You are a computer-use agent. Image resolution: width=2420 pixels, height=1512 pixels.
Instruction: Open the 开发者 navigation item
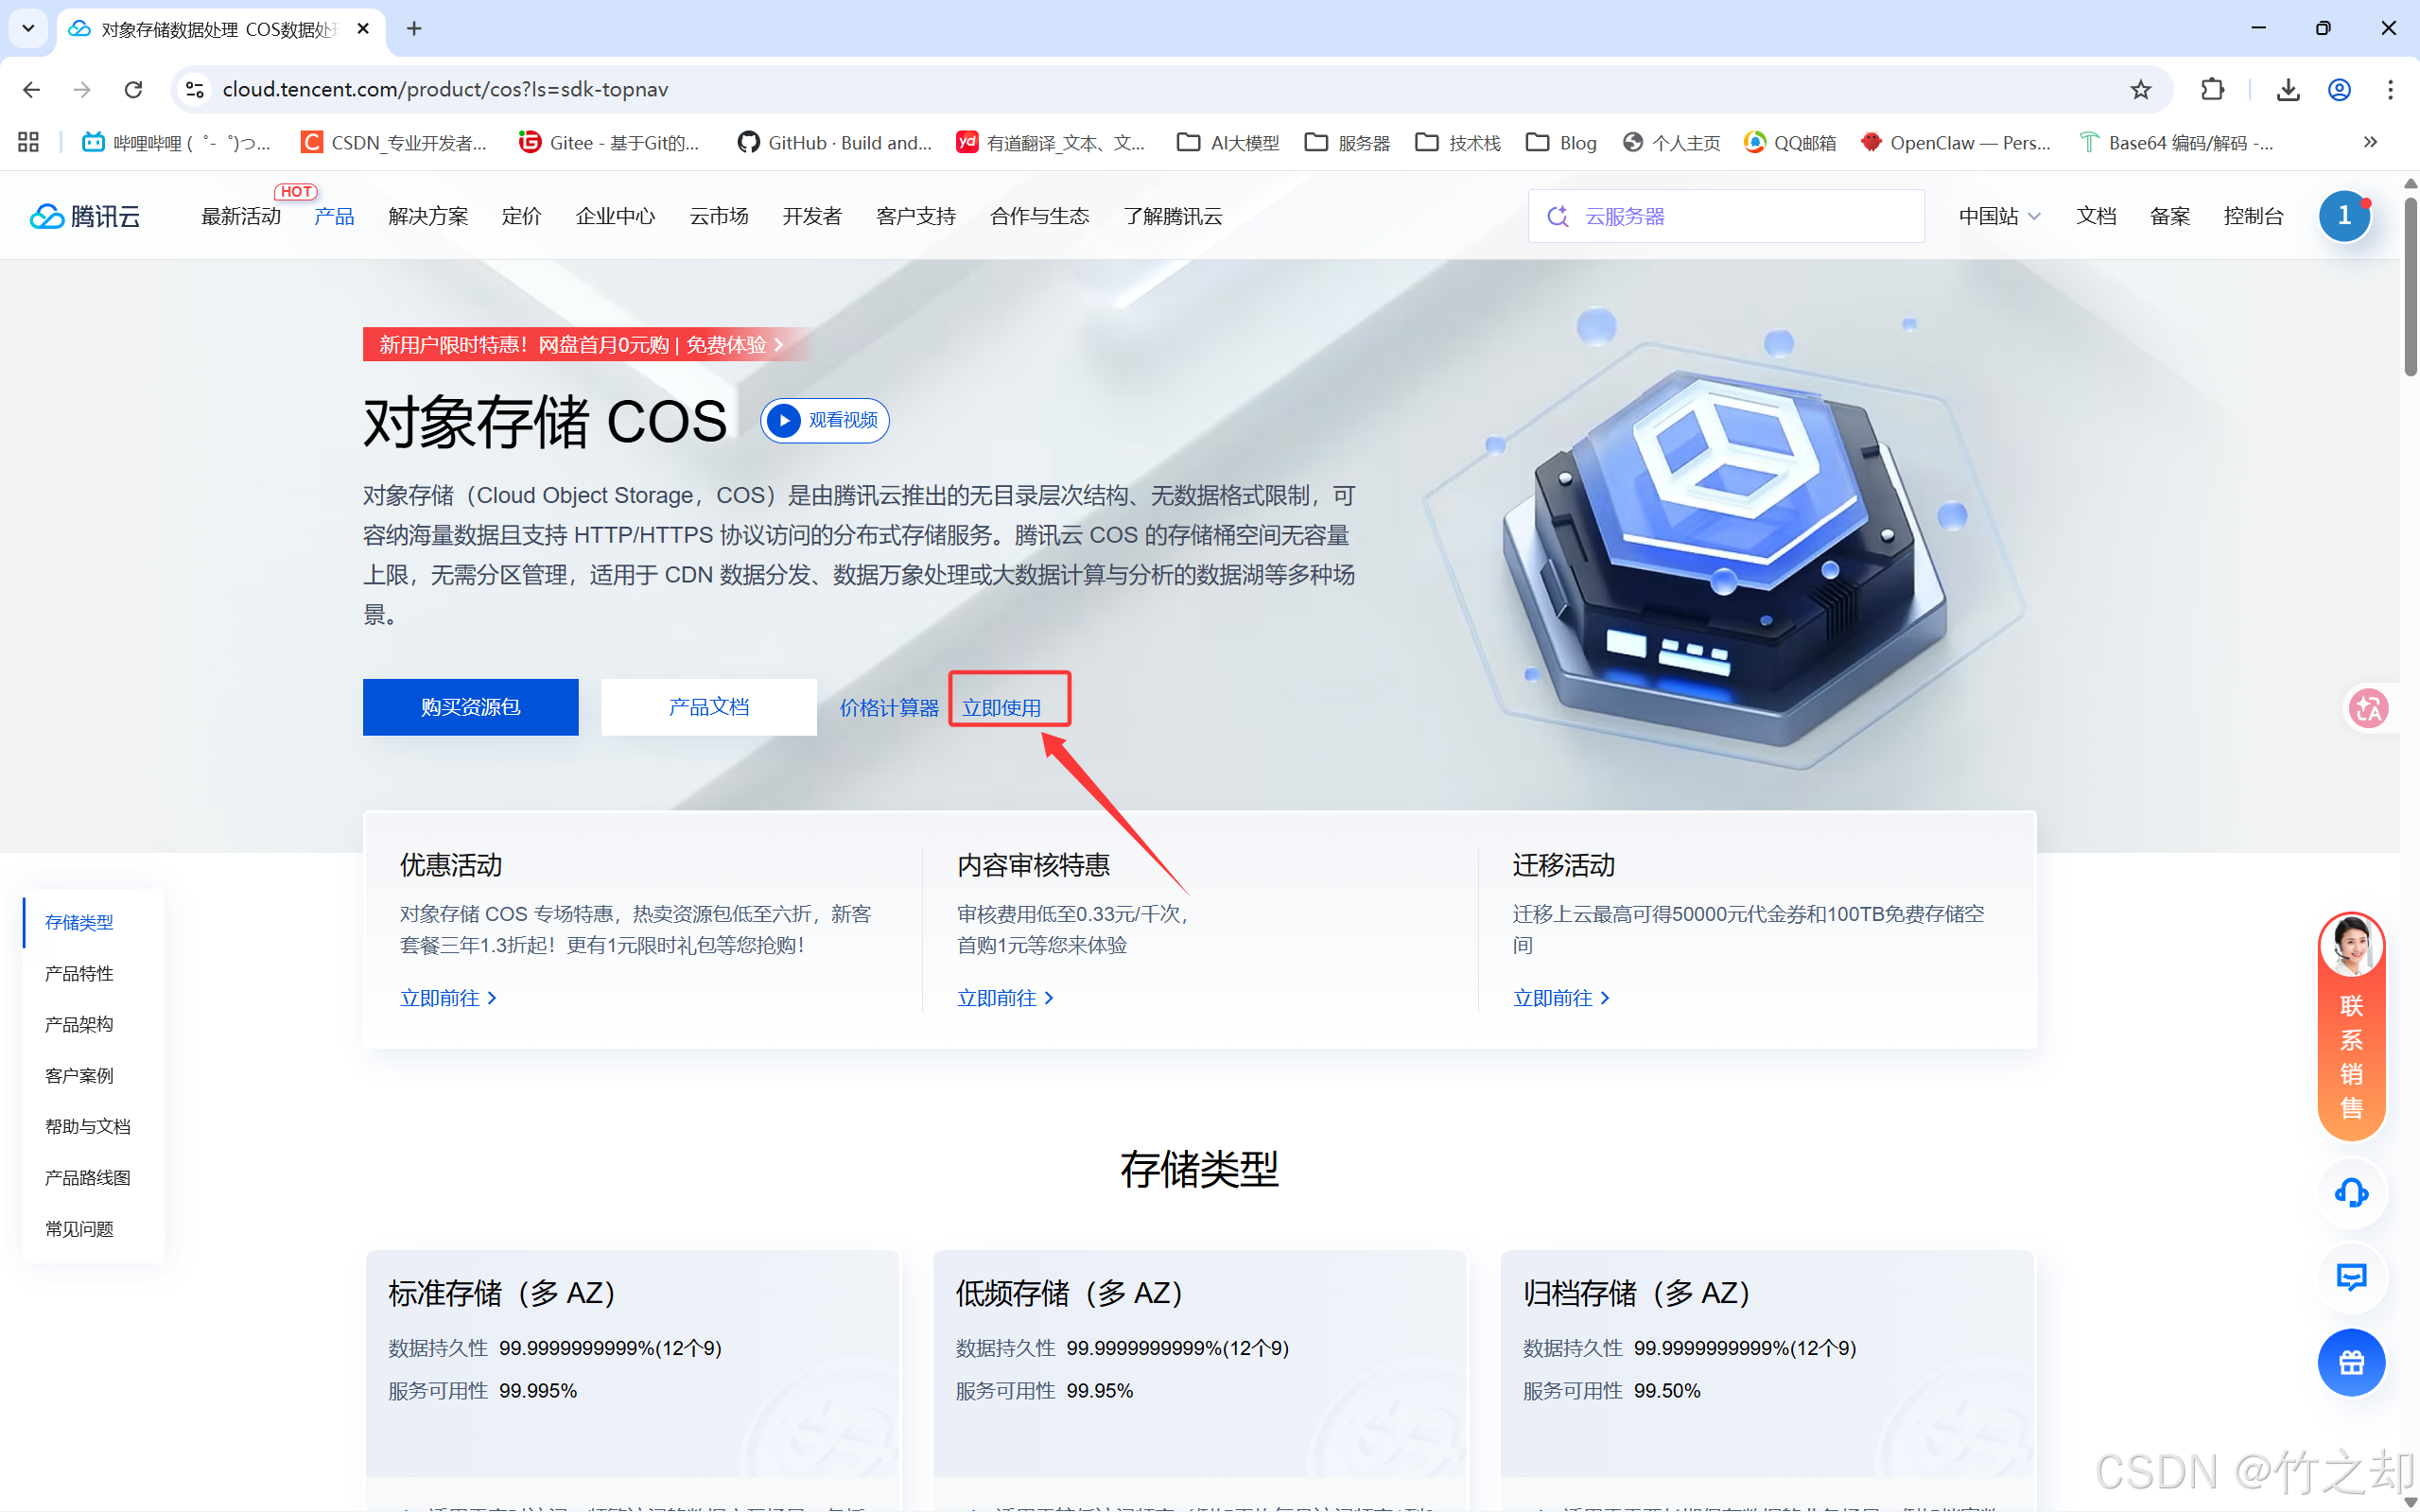pyautogui.click(x=812, y=216)
